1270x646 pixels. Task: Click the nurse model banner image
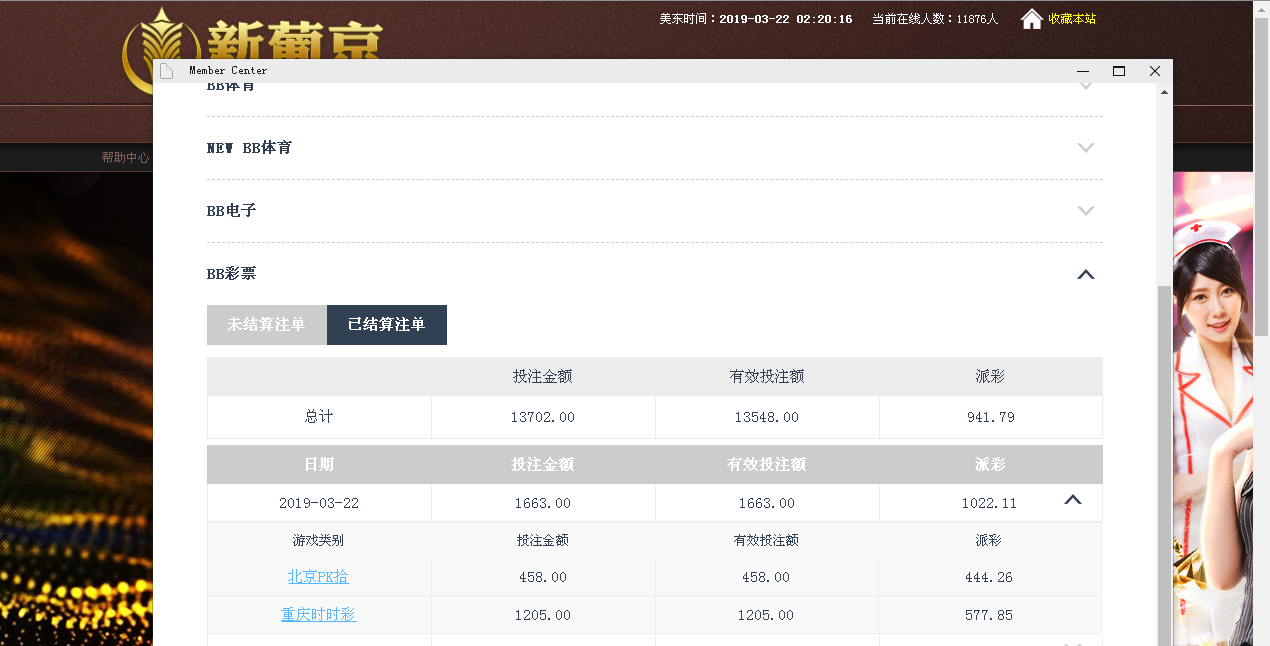1212,409
